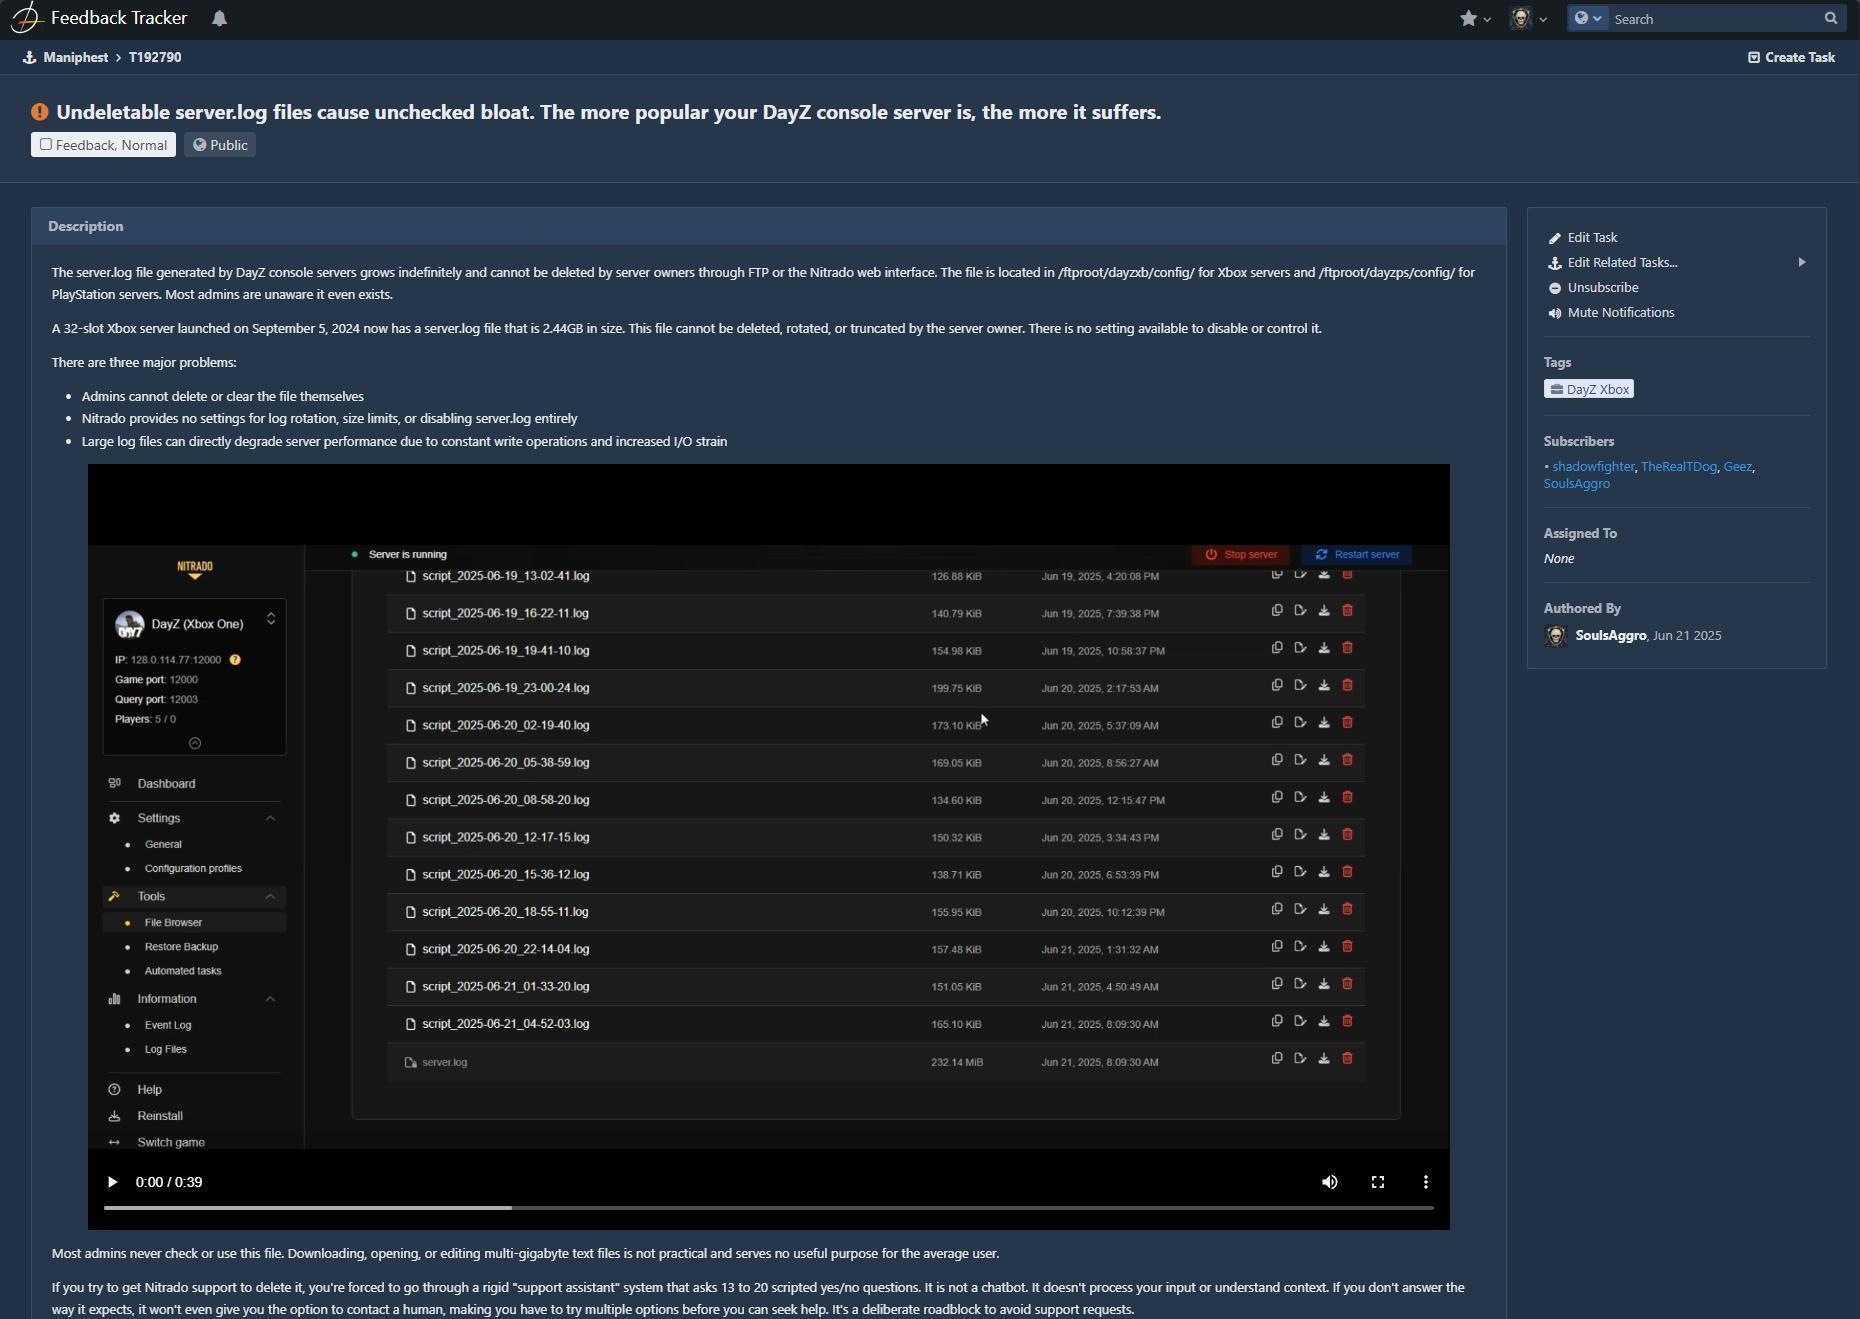This screenshot has height=1319, width=1860.
Task: Toggle the DayZ (Xbox One) server selector
Action: coord(270,619)
